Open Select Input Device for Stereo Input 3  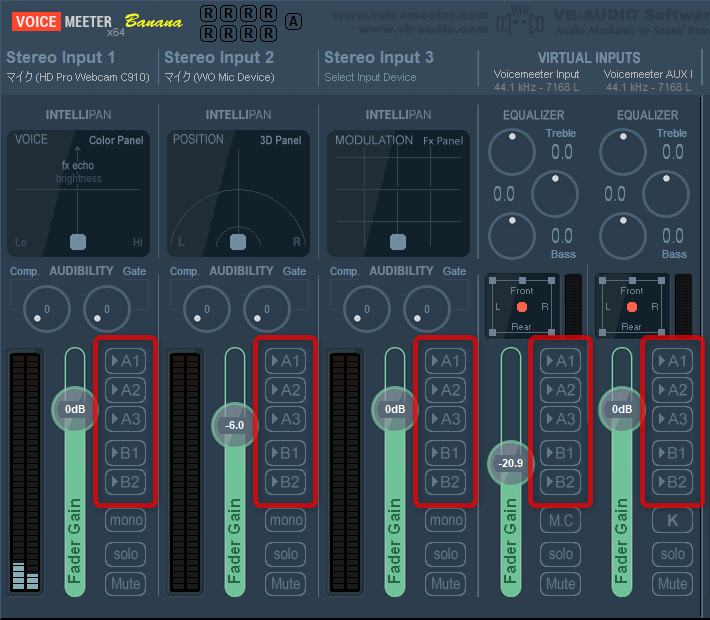point(370,77)
